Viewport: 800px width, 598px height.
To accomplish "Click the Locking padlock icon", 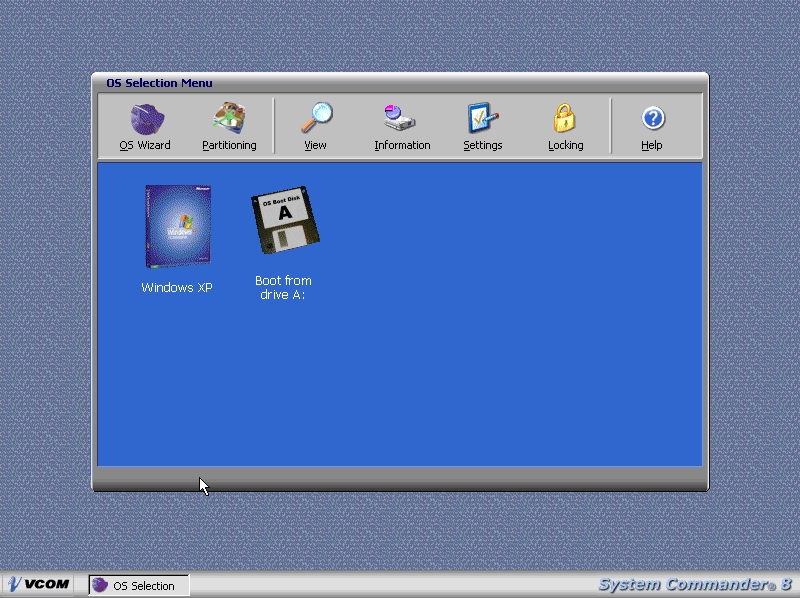I will 564,118.
